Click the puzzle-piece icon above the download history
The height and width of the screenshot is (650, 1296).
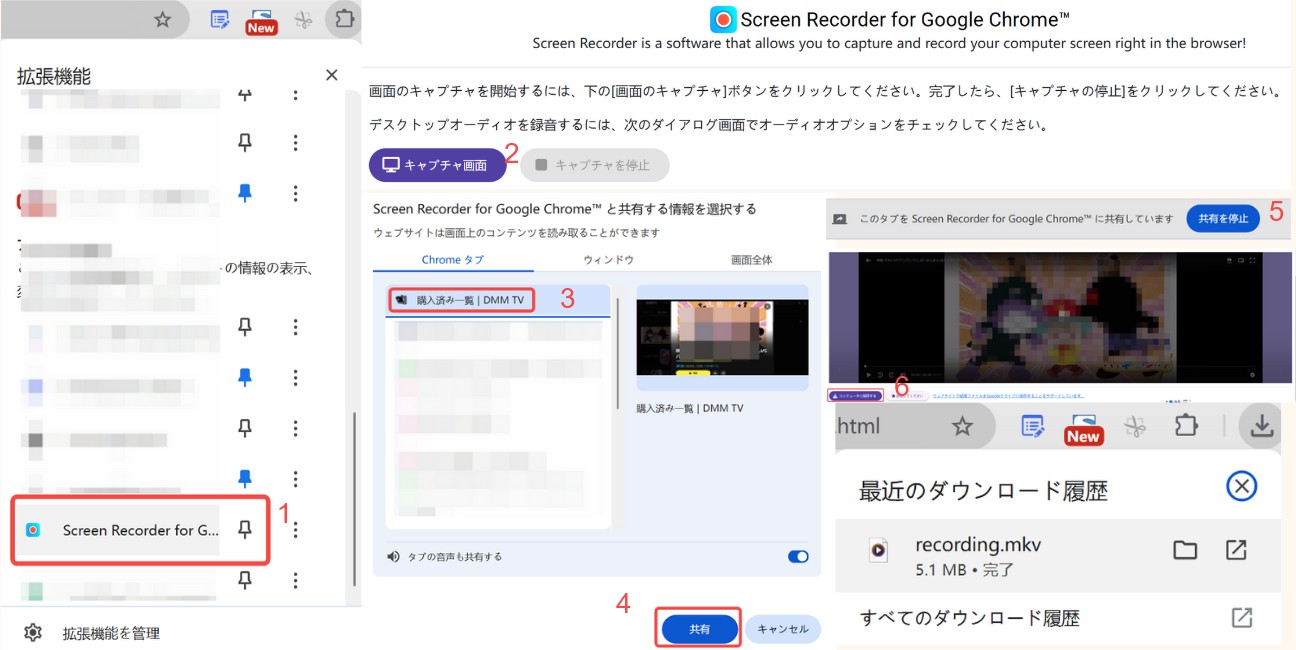point(1186,426)
